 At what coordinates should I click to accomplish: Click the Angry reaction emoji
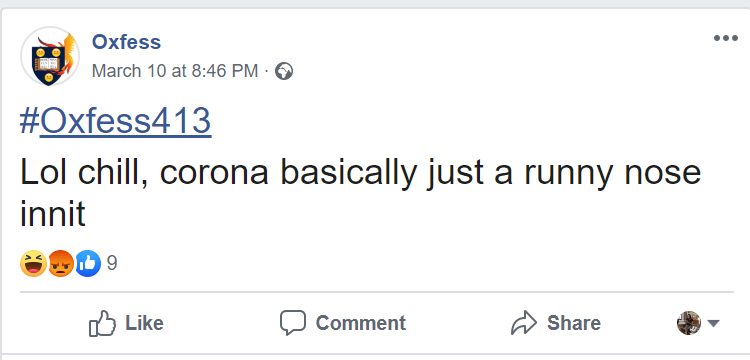pyautogui.click(x=61, y=263)
